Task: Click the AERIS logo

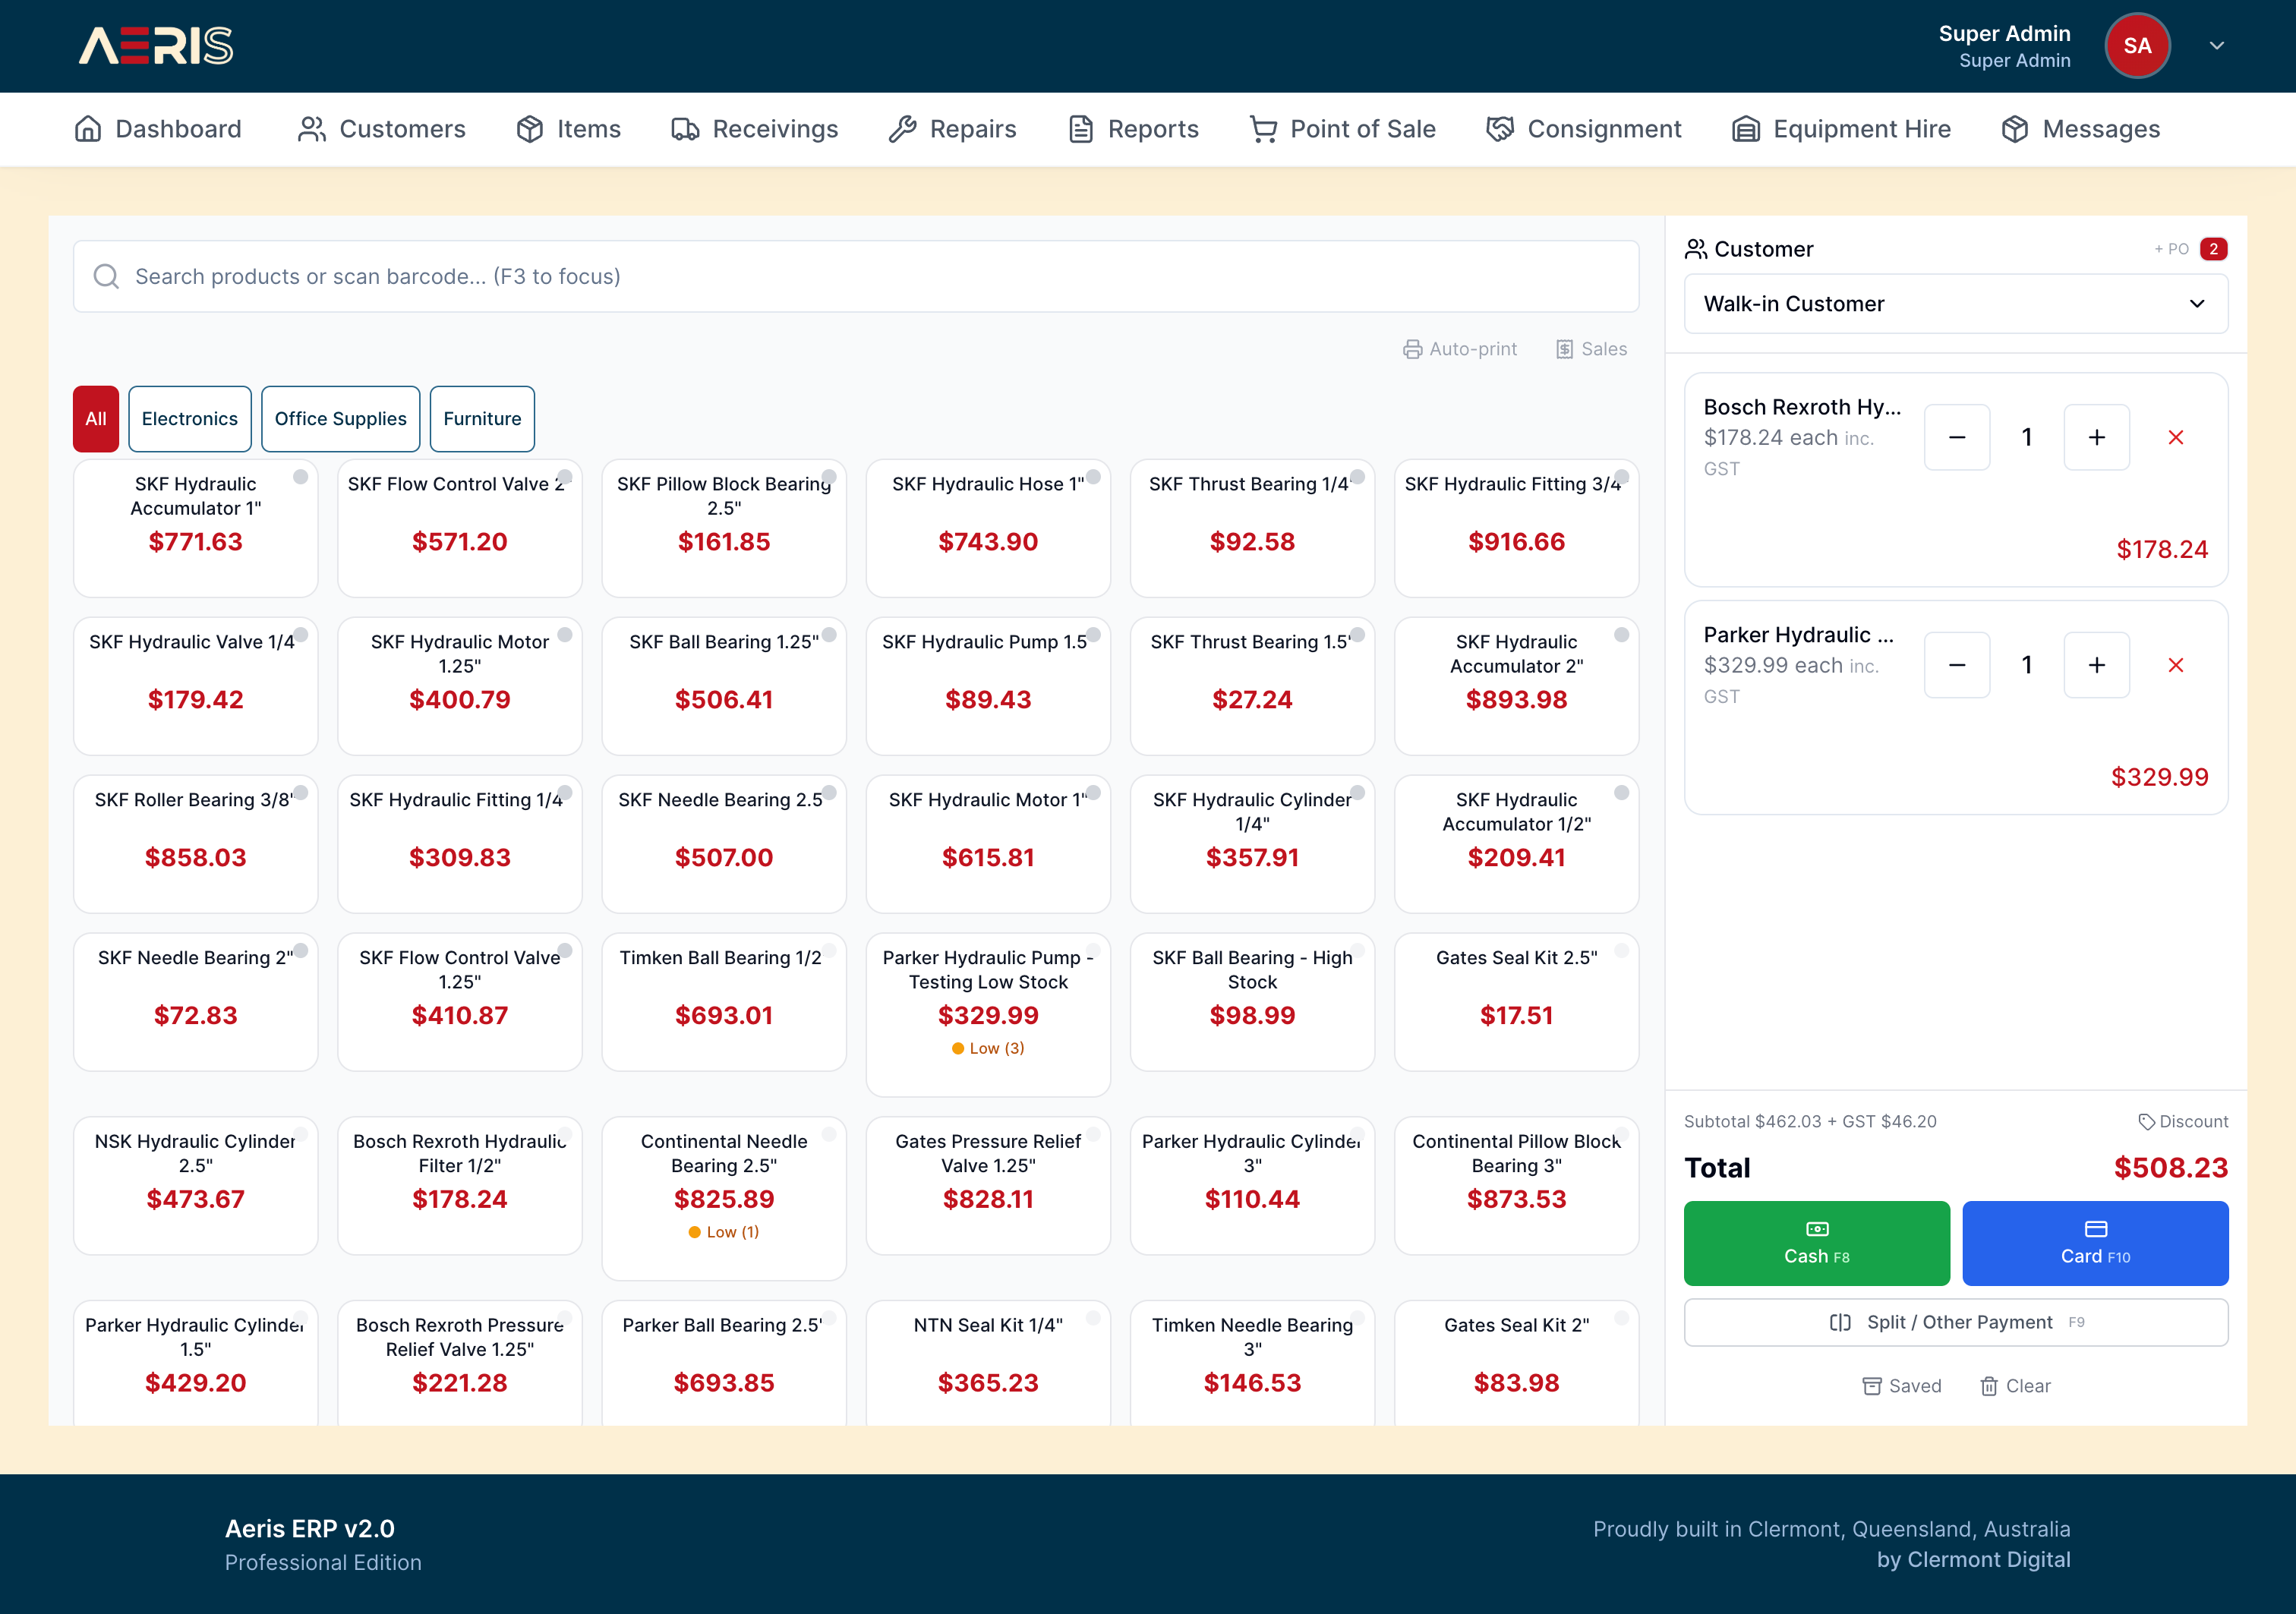Action: coord(156,46)
